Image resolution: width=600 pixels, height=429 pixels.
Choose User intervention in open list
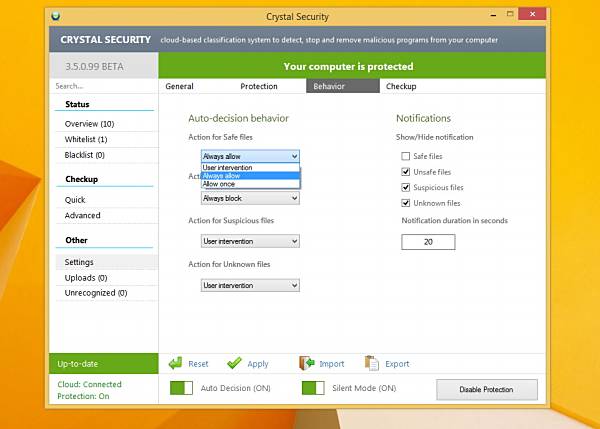[250, 168]
